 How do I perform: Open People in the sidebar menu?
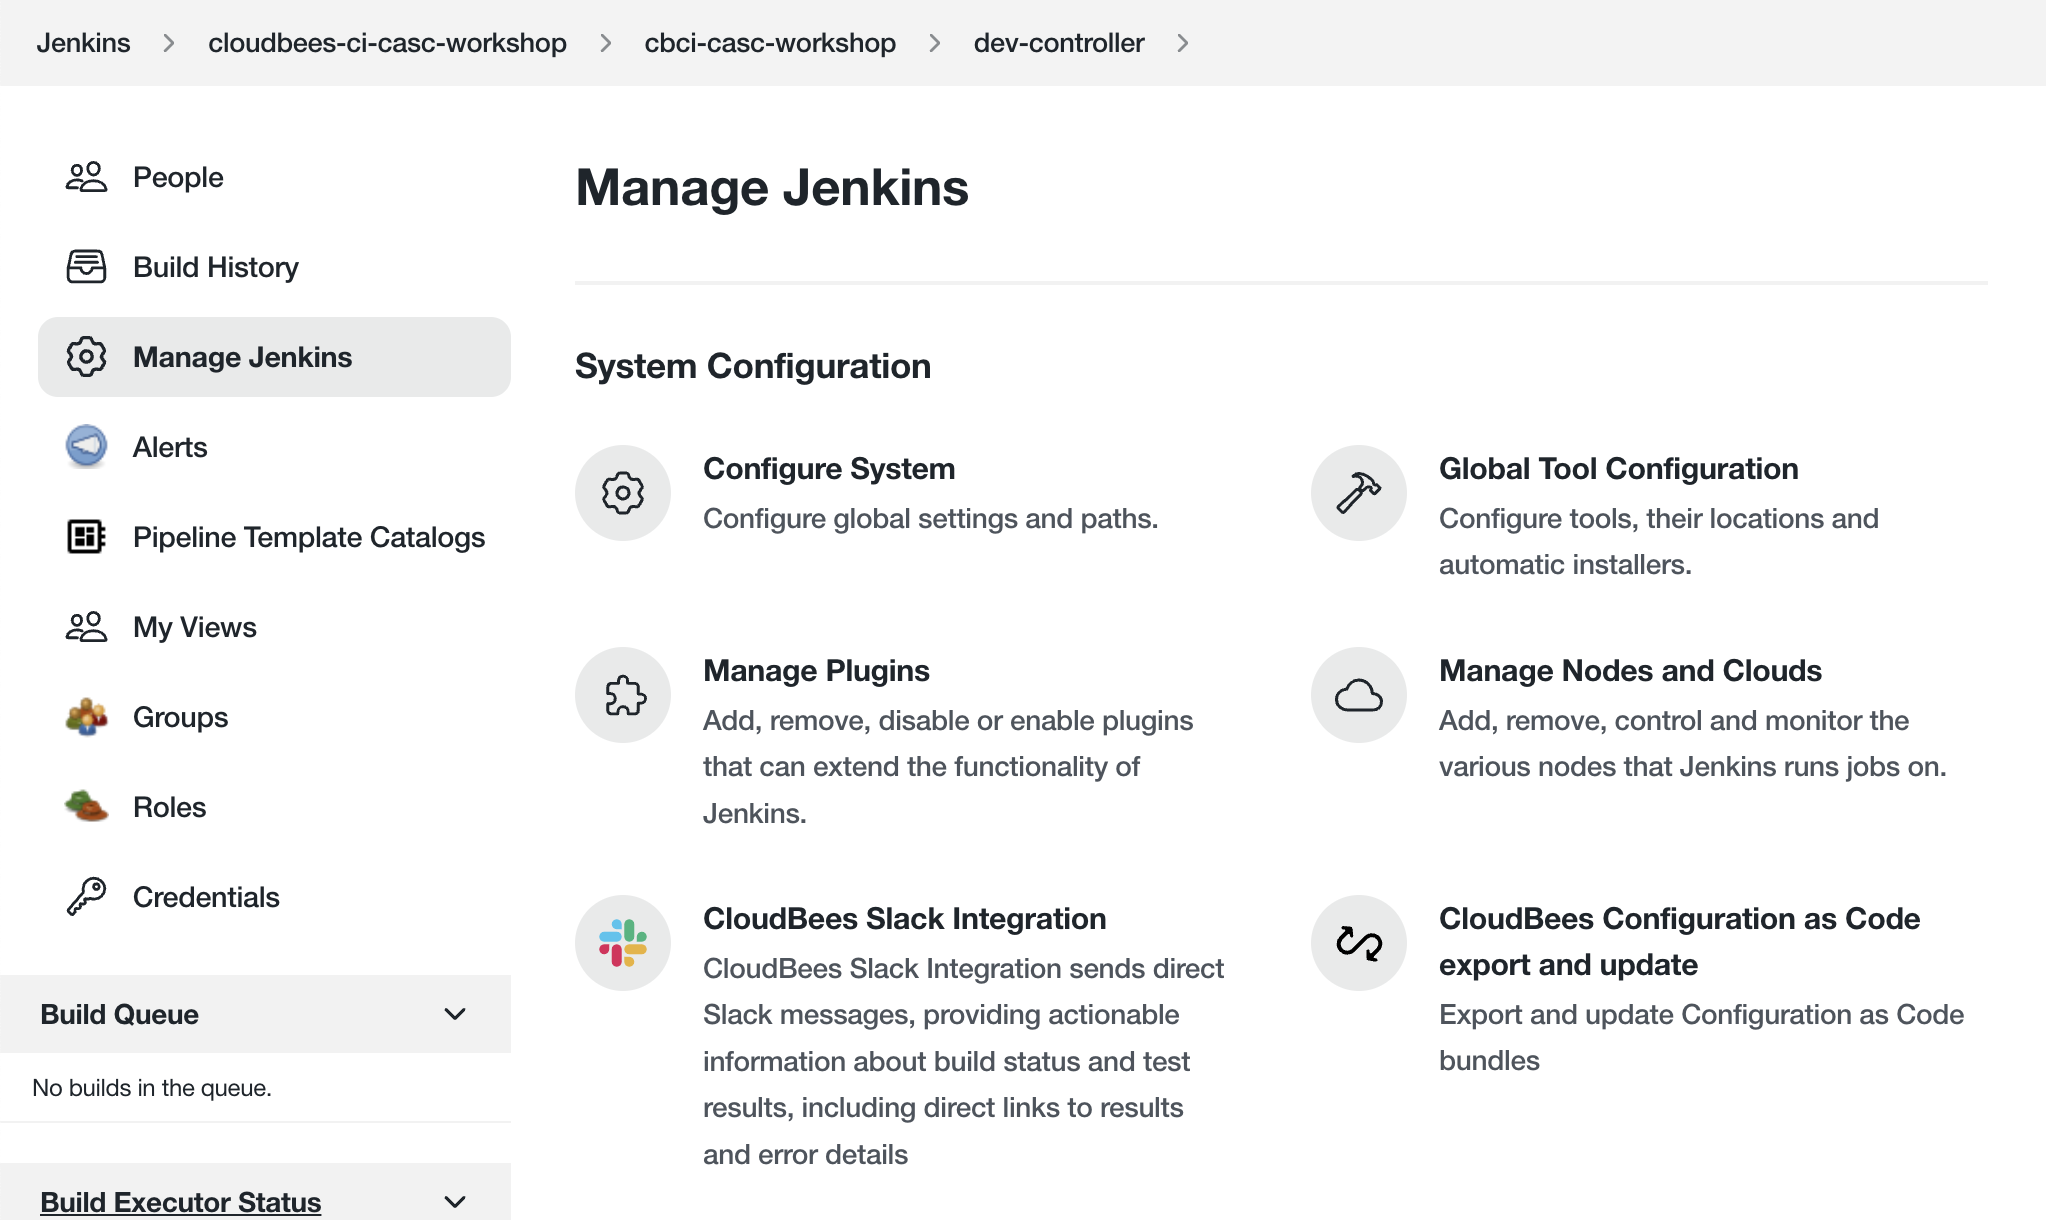[x=178, y=177]
